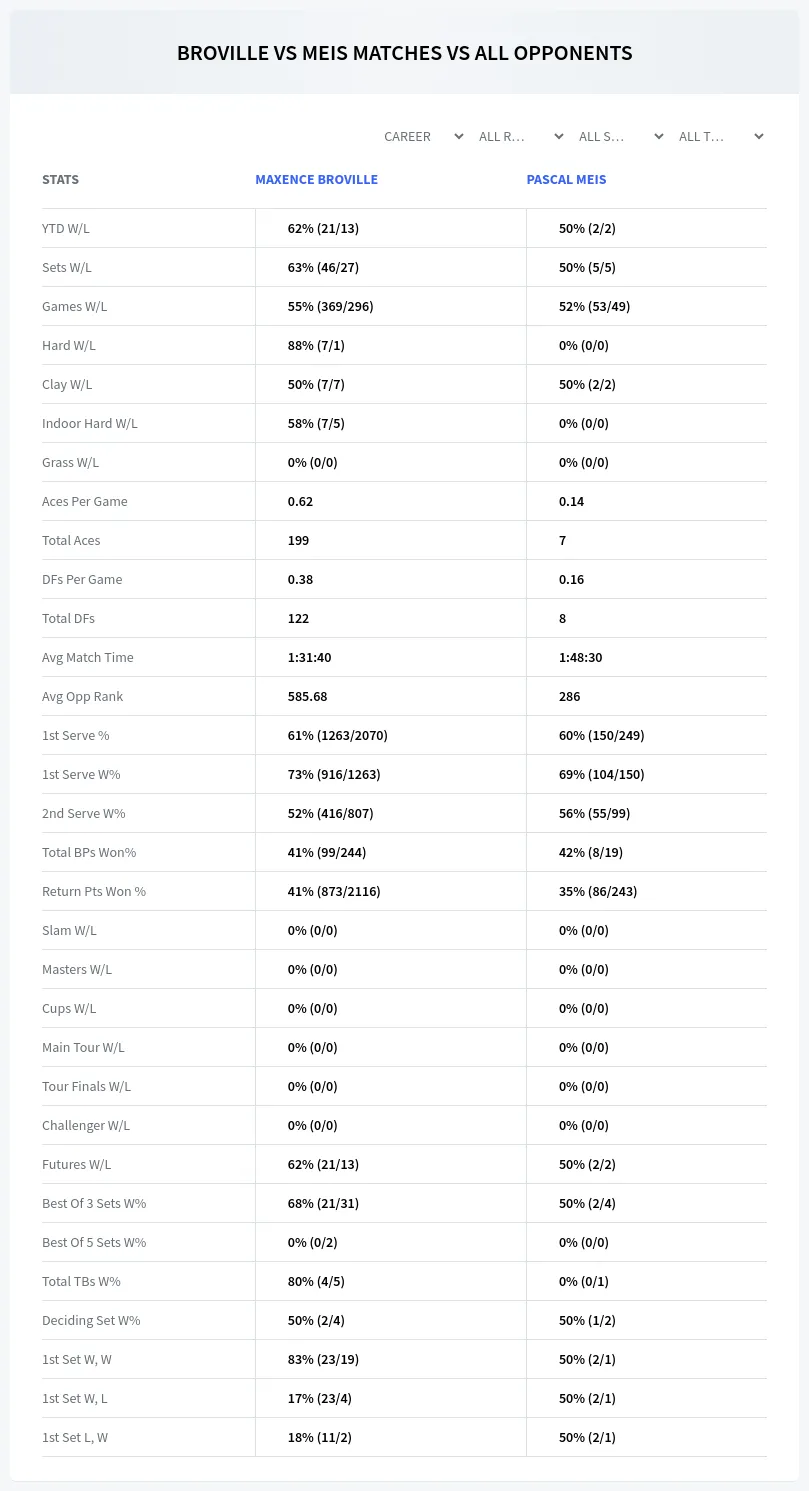Select the Deciding Set W% row label

[91, 1320]
